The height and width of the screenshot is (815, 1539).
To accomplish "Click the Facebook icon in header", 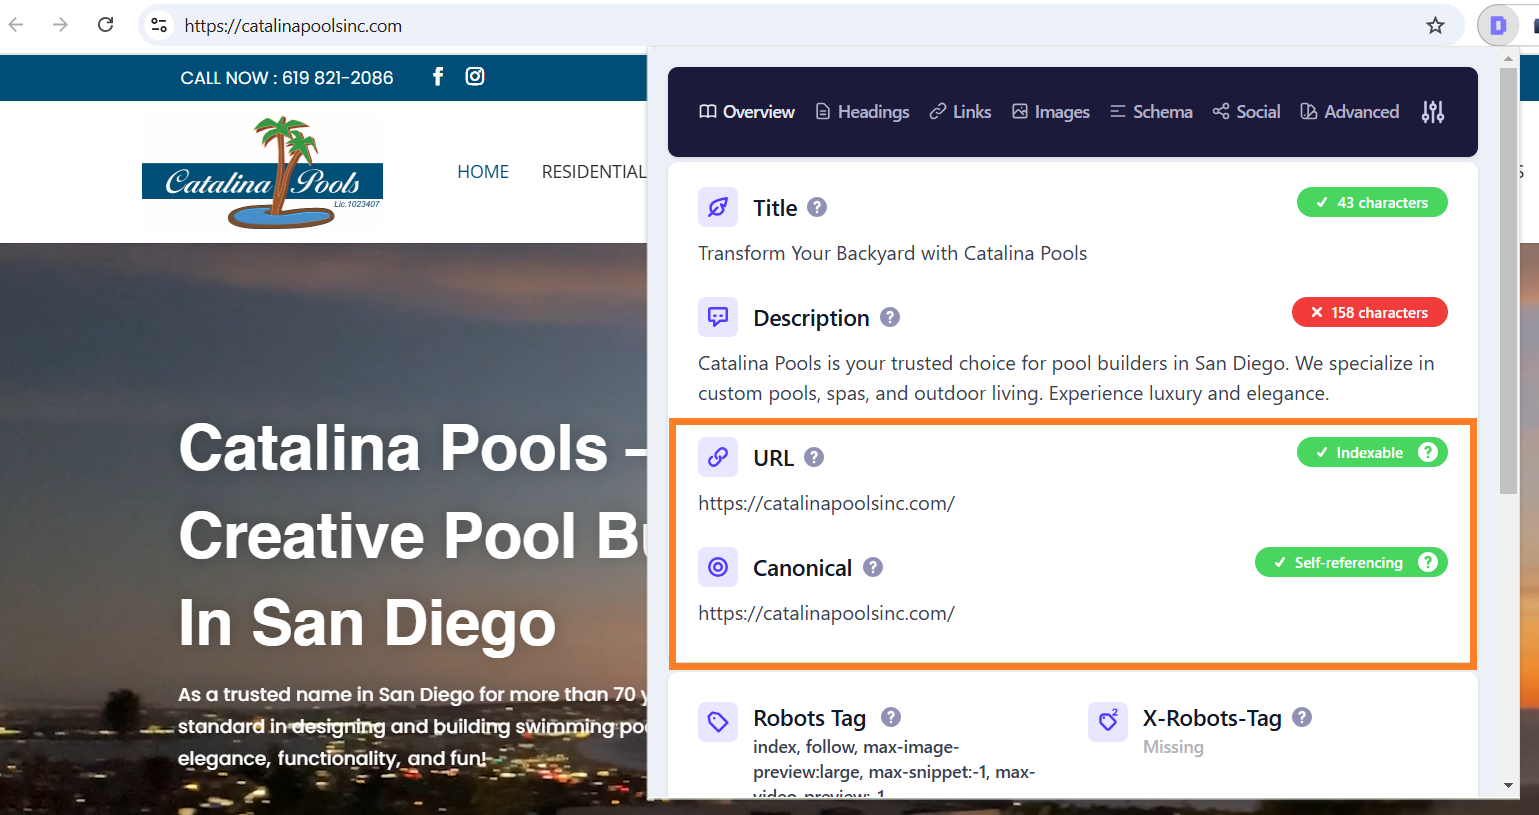I will [x=437, y=77].
